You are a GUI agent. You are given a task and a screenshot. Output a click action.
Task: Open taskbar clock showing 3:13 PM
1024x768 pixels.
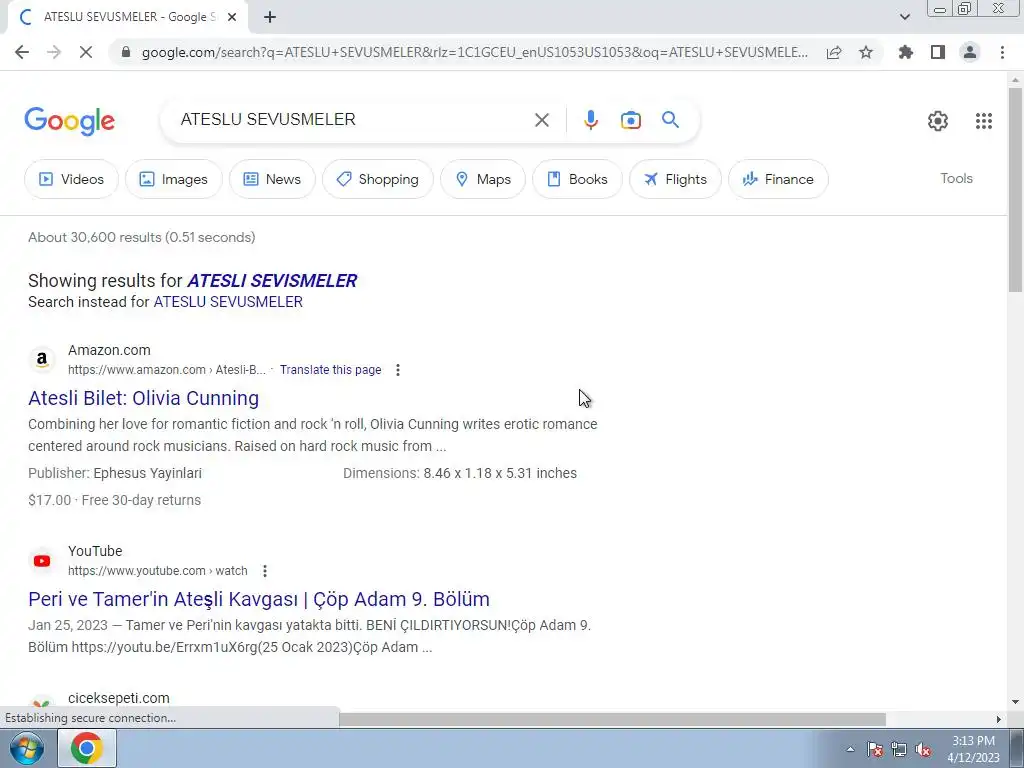[973, 749]
